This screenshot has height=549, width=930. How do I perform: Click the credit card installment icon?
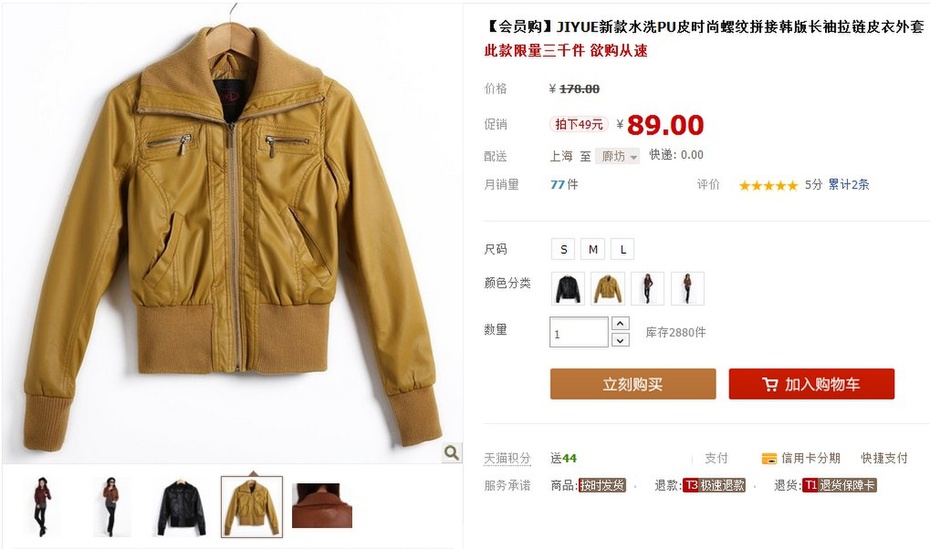click(769, 458)
